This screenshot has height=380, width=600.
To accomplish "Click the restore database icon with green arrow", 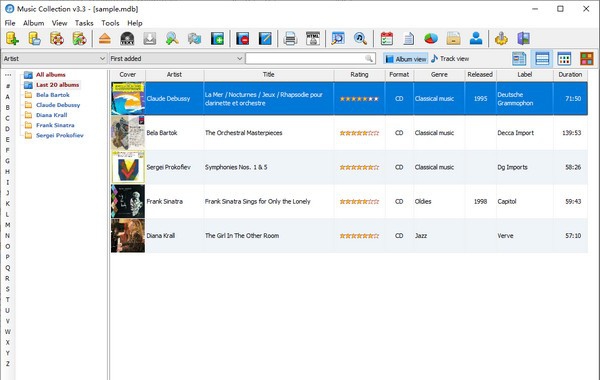I will [79, 39].
